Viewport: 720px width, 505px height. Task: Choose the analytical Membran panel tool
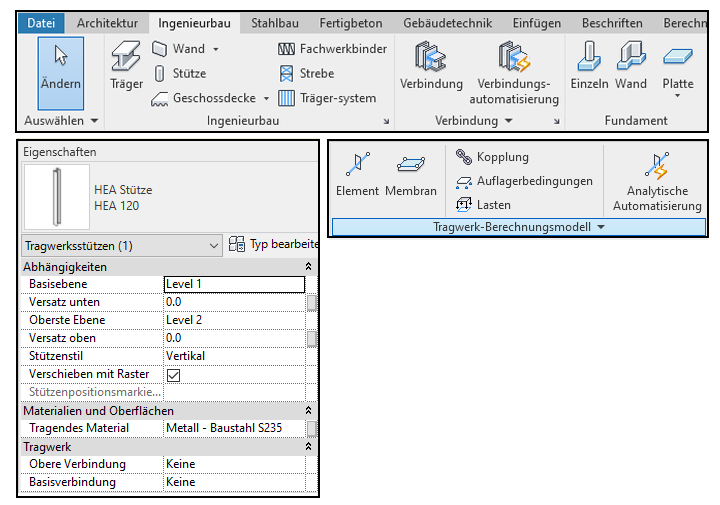click(x=411, y=174)
